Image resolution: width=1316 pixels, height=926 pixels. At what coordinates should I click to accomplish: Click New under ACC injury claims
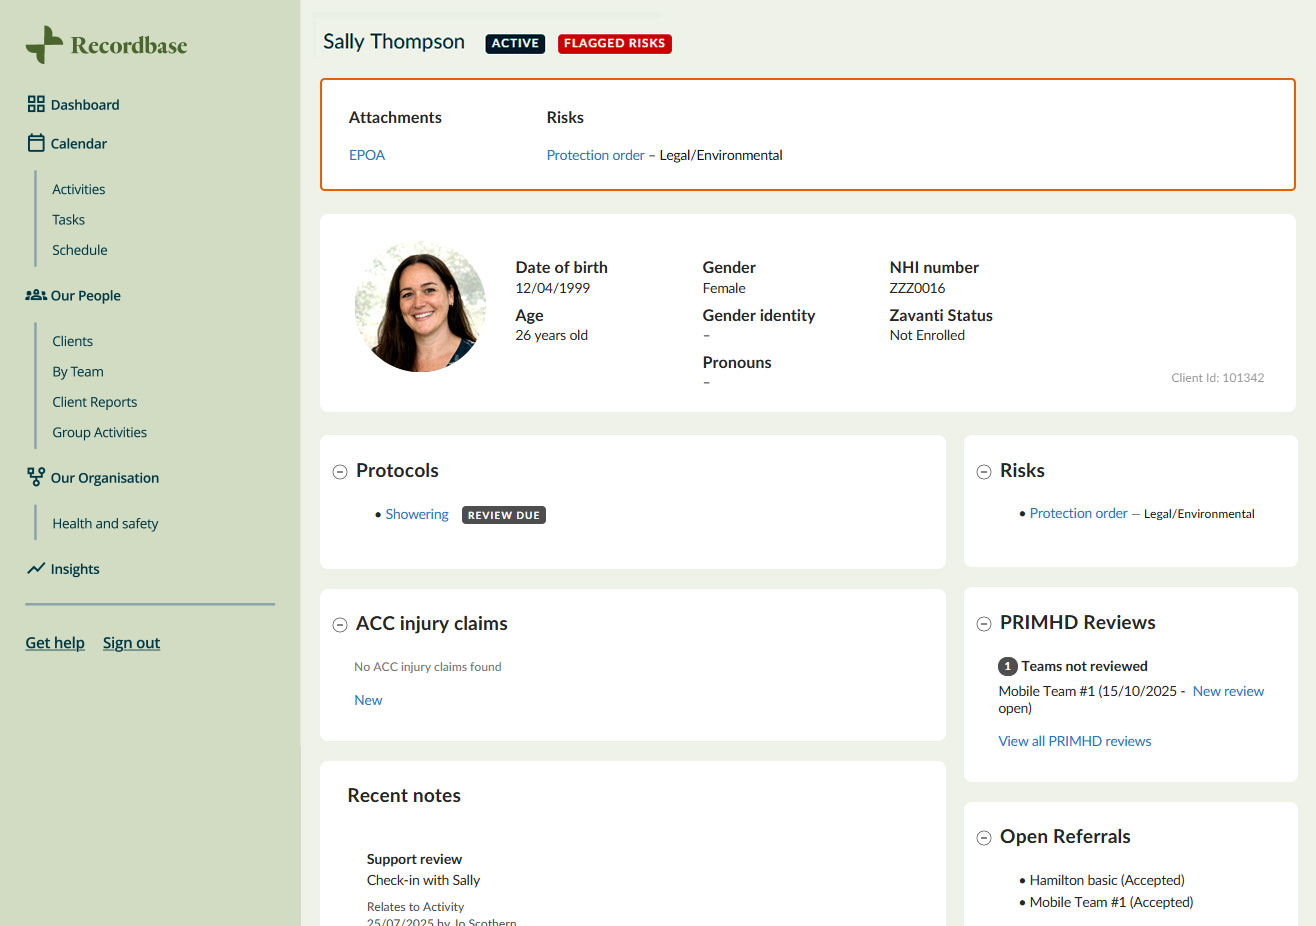pyautogui.click(x=368, y=700)
